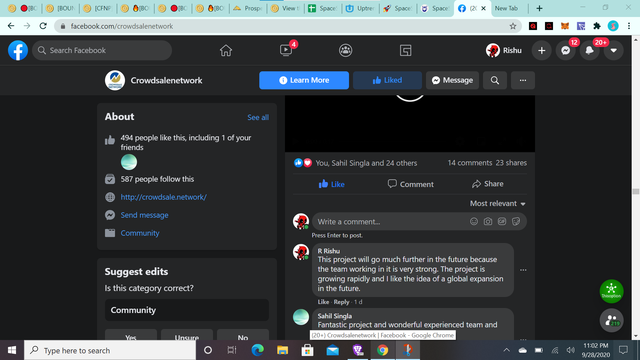Open the Notifications bell icon
This screenshot has height=360, width=640.
click(589, 50)
